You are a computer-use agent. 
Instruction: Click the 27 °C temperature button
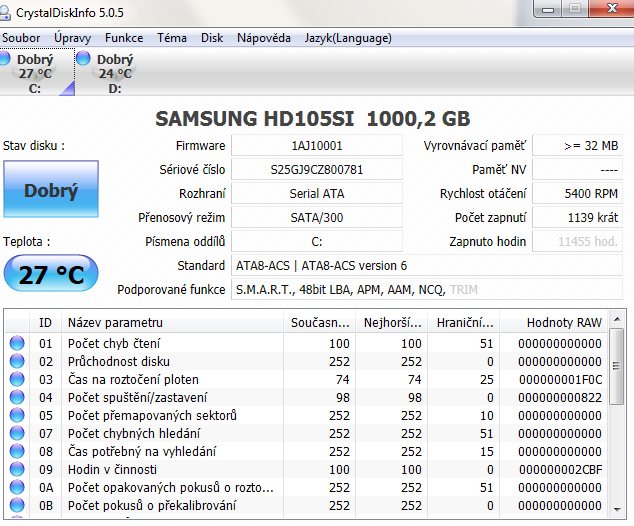(x=51, y=274)
